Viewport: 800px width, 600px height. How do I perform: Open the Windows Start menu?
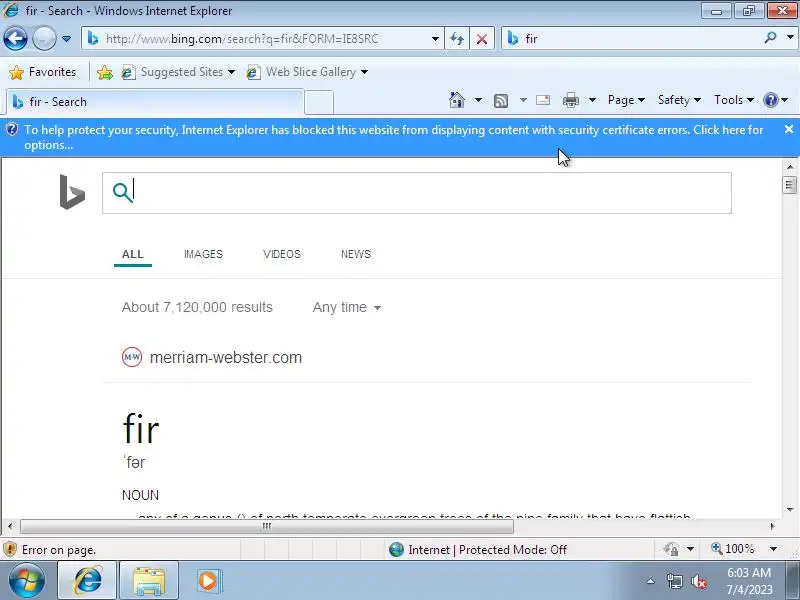[27, 581]
